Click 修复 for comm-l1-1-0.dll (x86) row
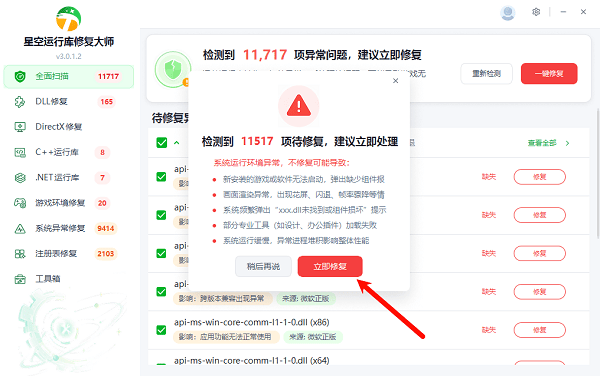Screen dimensions: 600x376 click(x=540, y=330)
